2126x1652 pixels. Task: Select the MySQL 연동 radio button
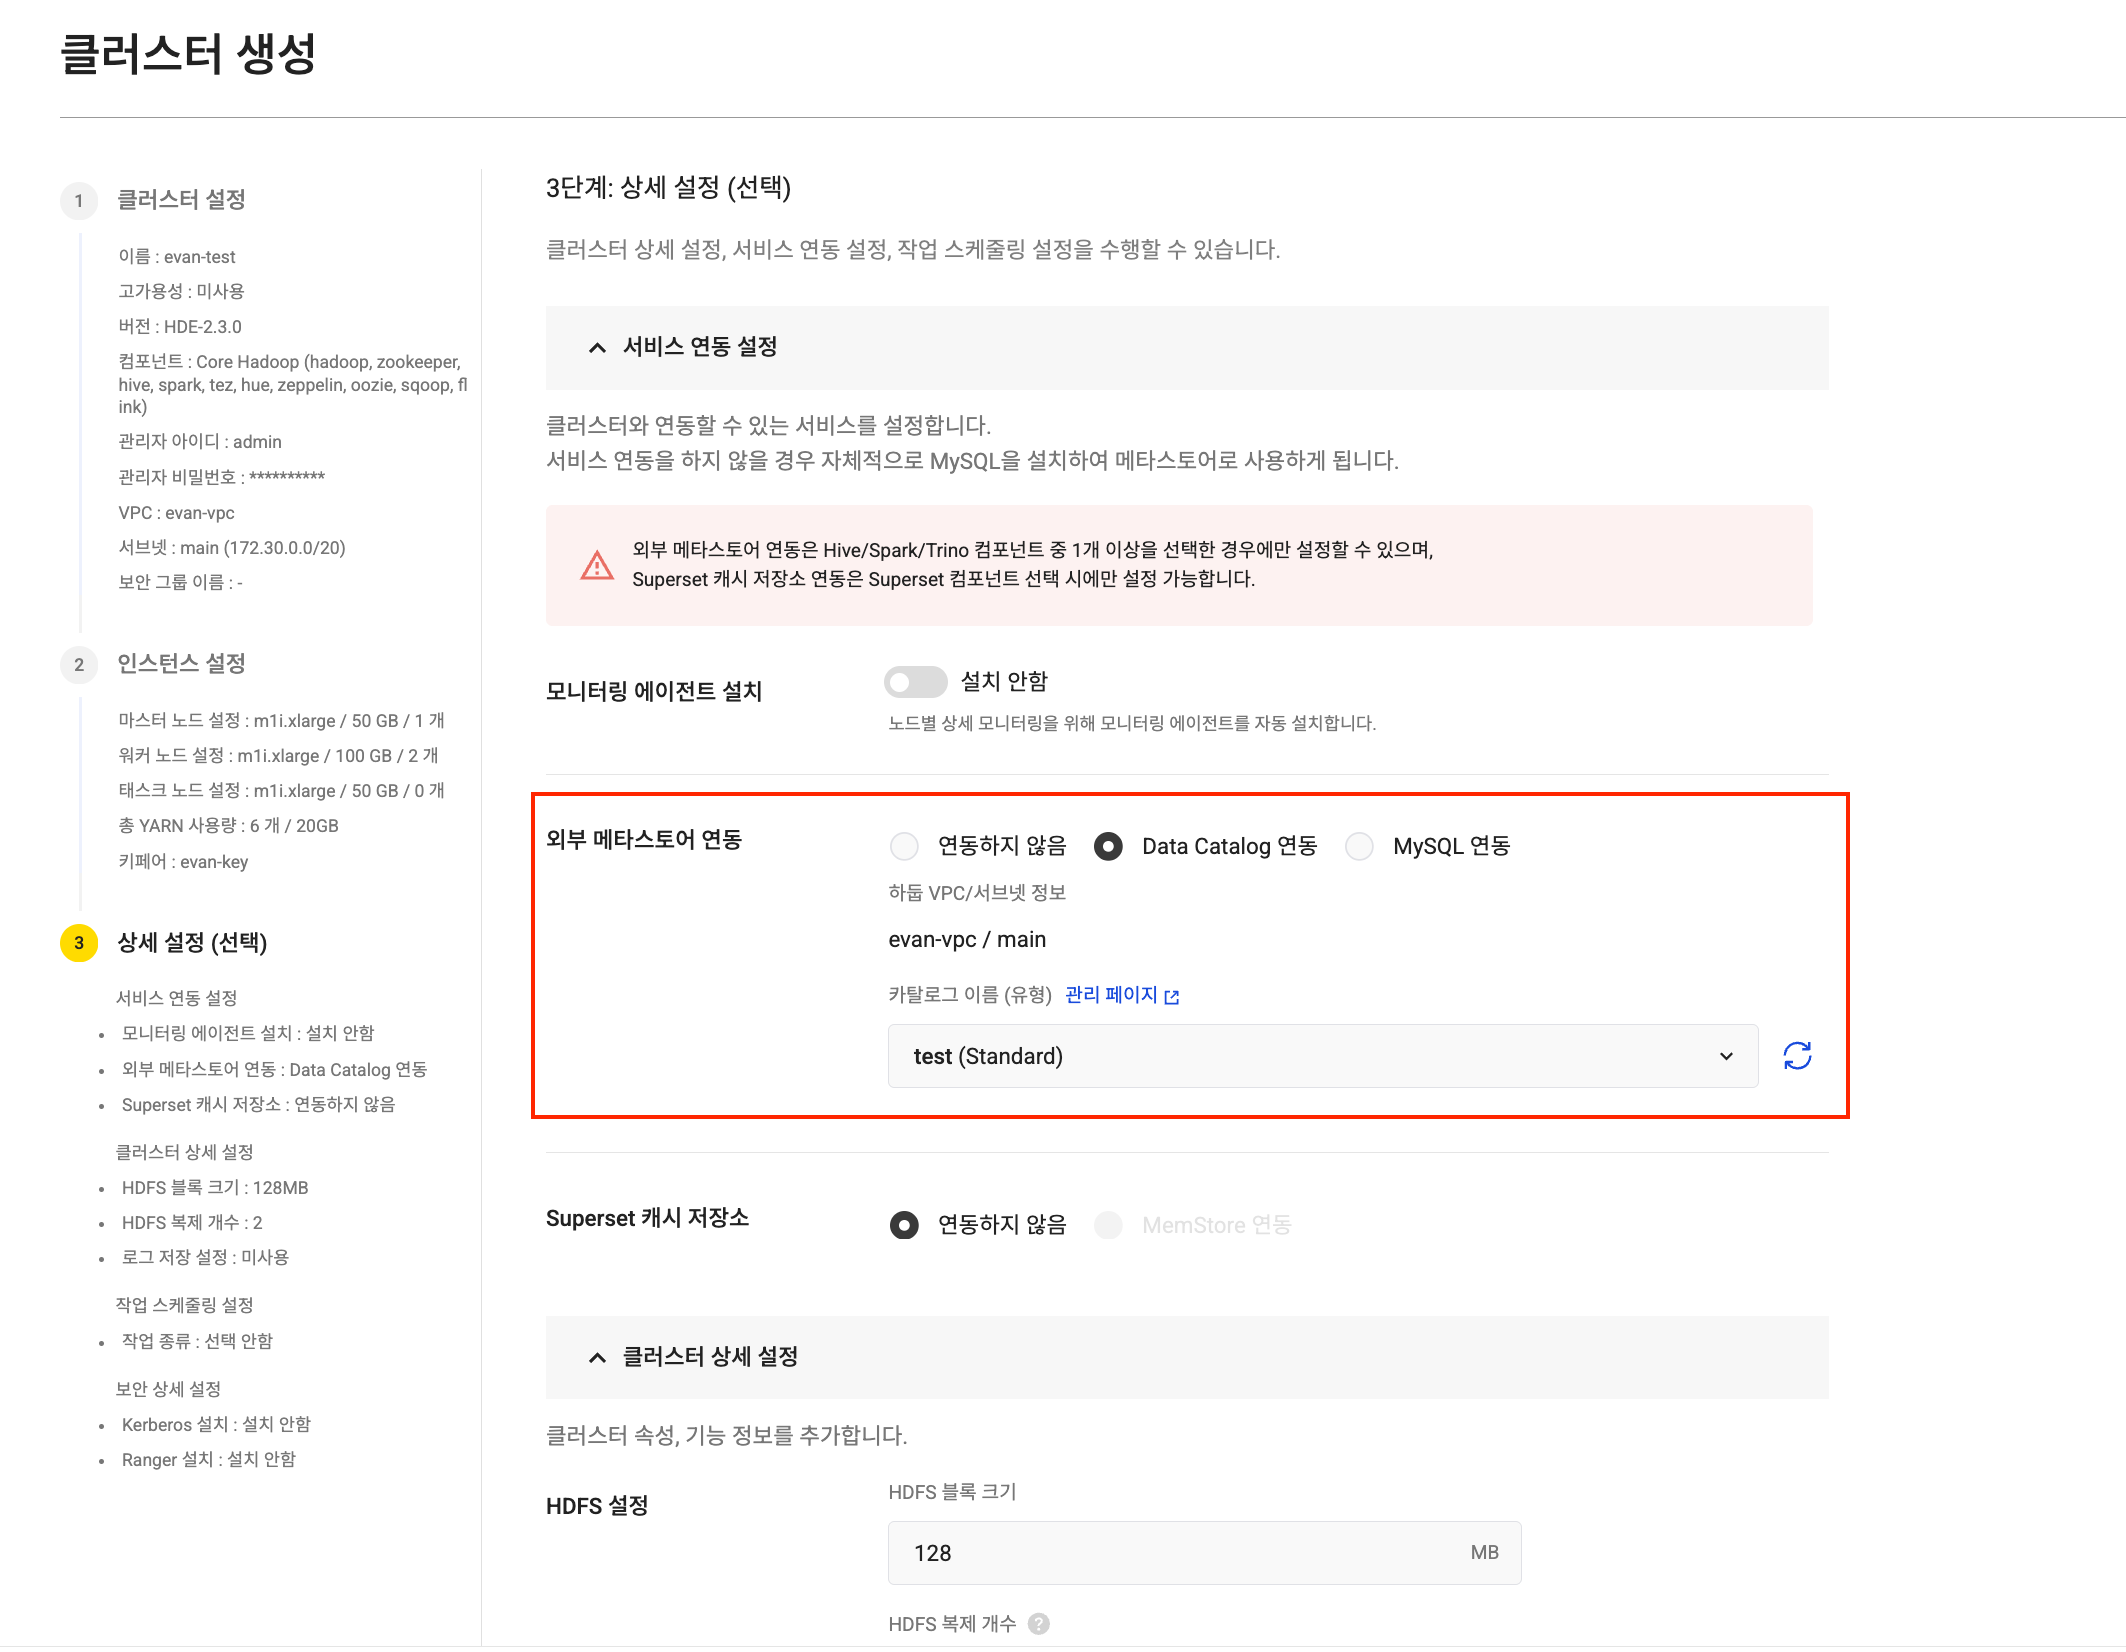[1360, 846]
